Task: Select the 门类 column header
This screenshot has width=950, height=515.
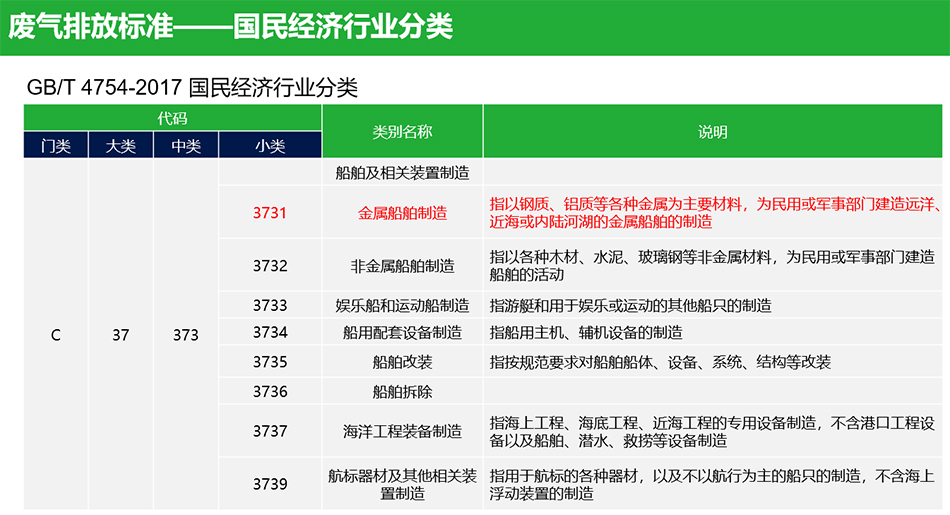Action: coord(56,146)
